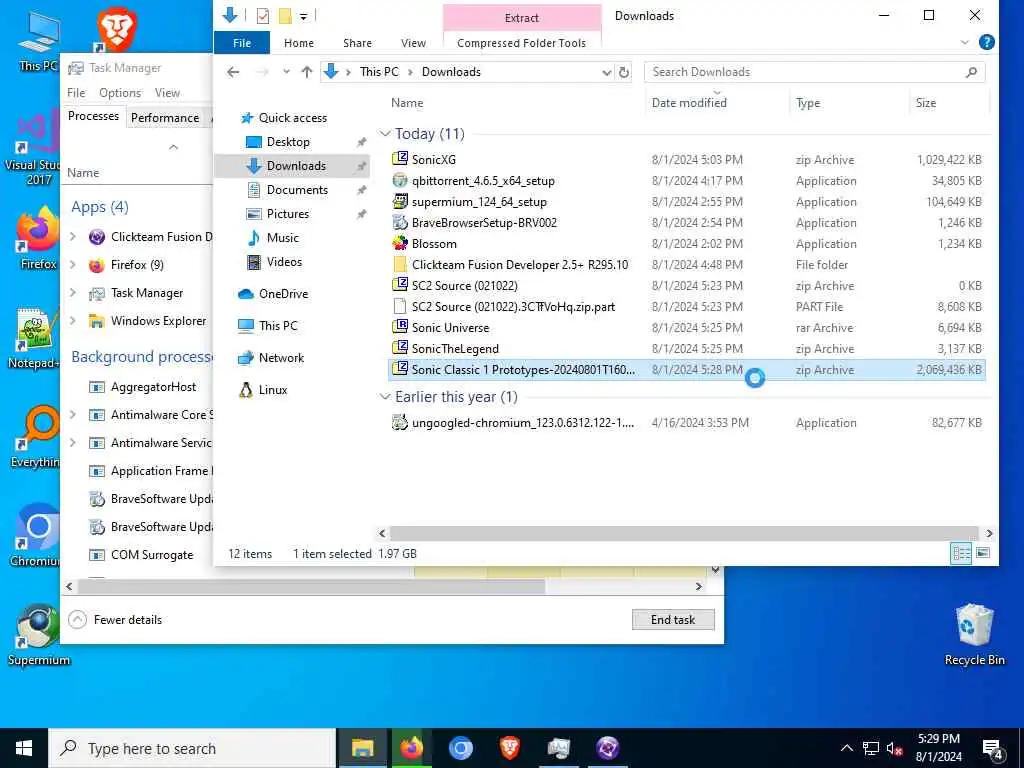Expand Firefox (9) process in Task Manager
Image resolution: width=1024 pixels, height=768 pixels.
click(73, 264)
